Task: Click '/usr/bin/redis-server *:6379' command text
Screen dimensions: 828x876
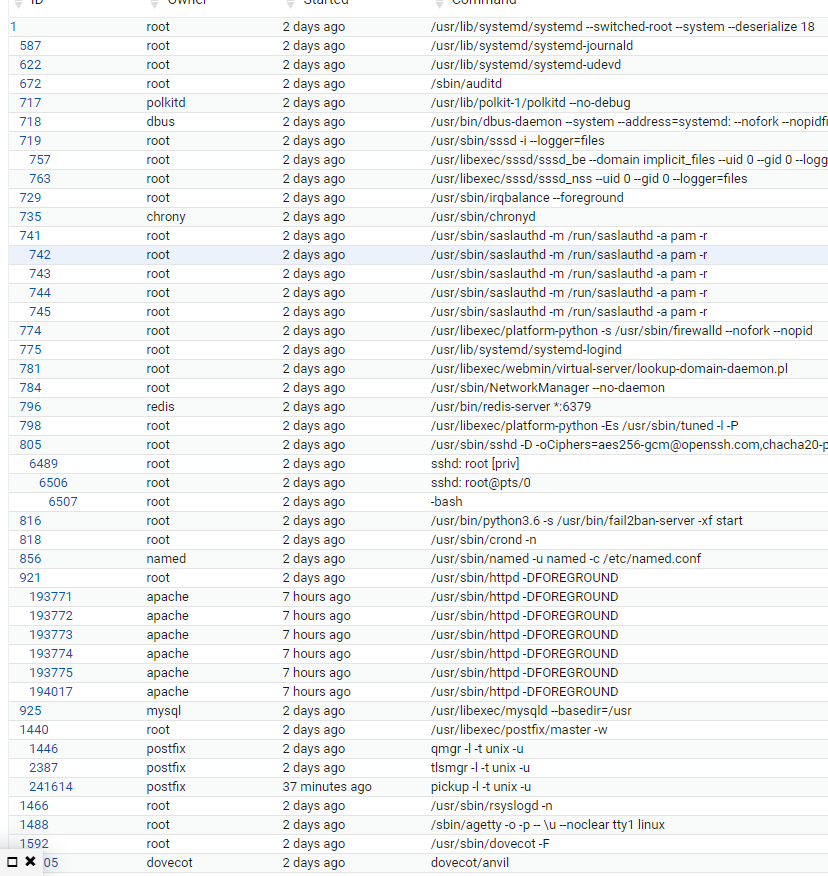Action: [x=511, y=407]
